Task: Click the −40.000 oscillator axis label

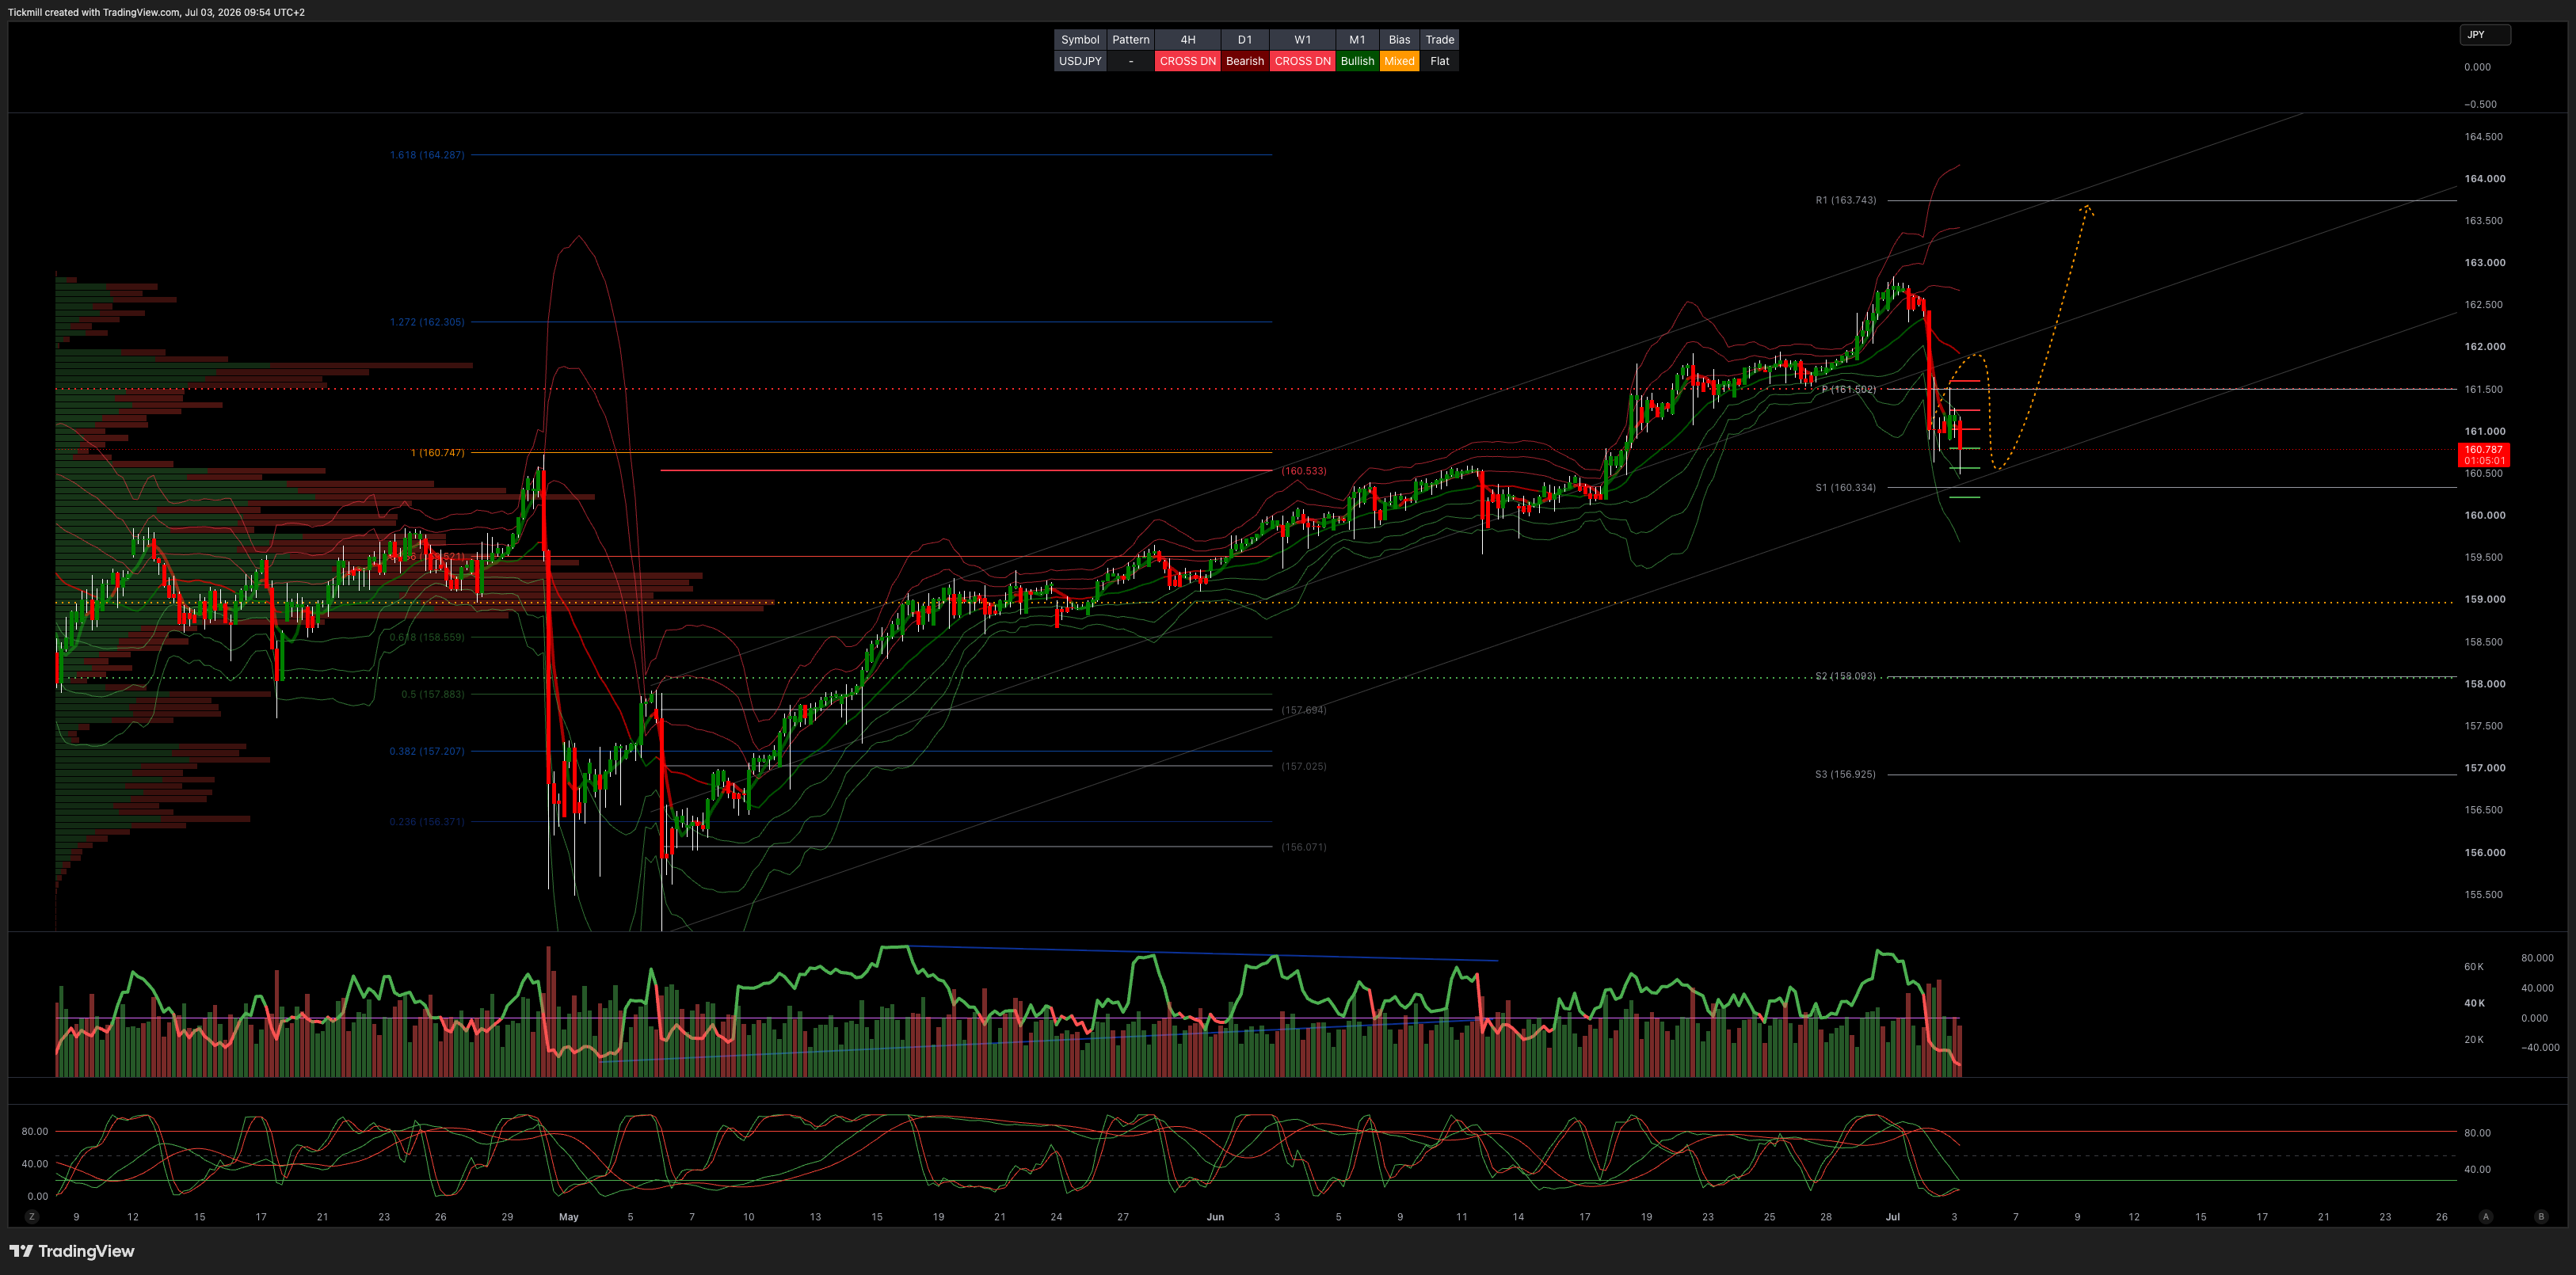Action: (2540, 1048)
